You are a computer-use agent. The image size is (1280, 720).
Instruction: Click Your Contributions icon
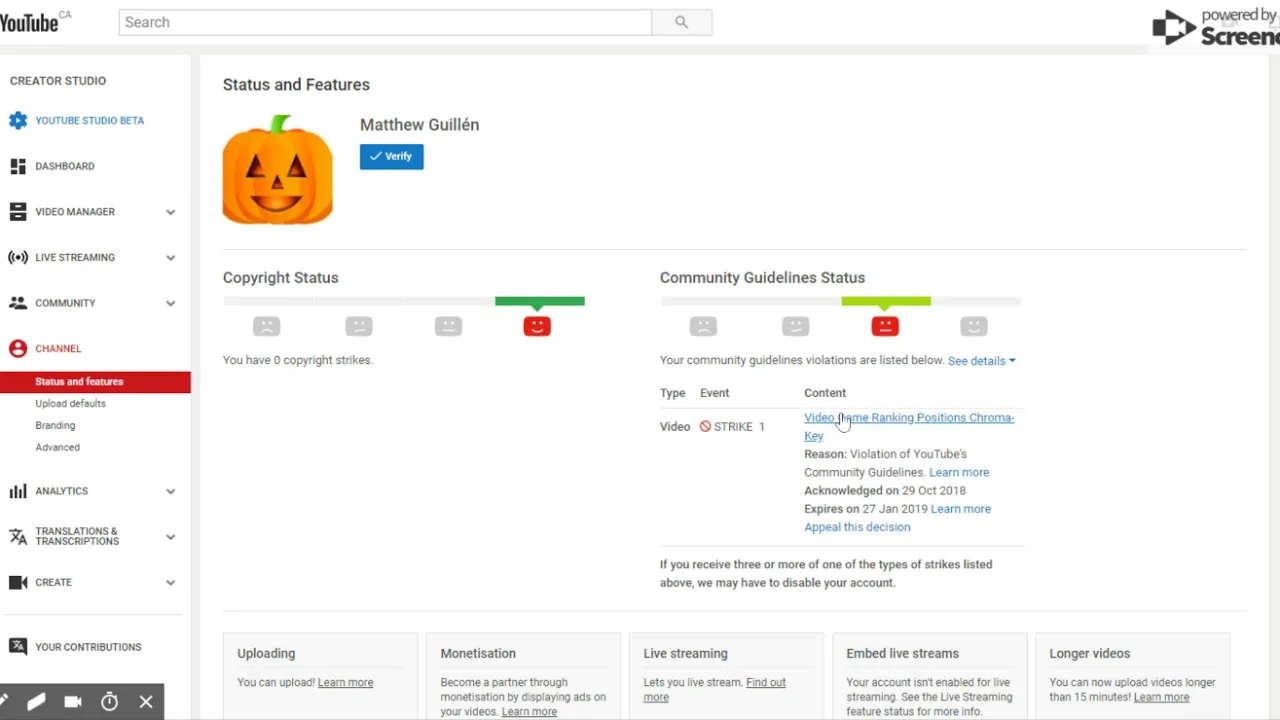[x=18, y=647]
